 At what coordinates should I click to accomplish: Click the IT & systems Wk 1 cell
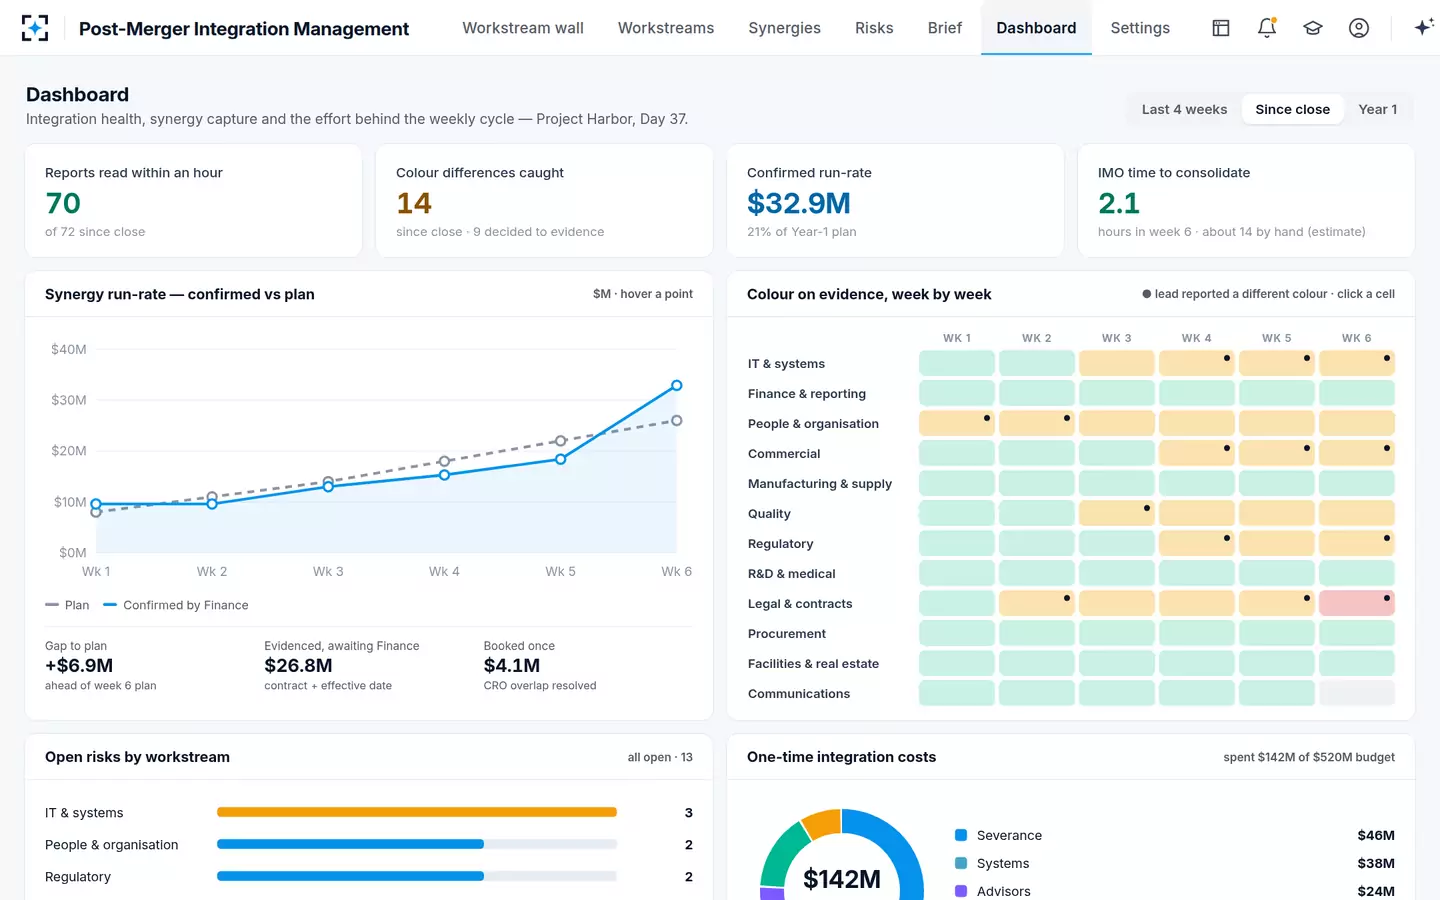pos(957,363)
